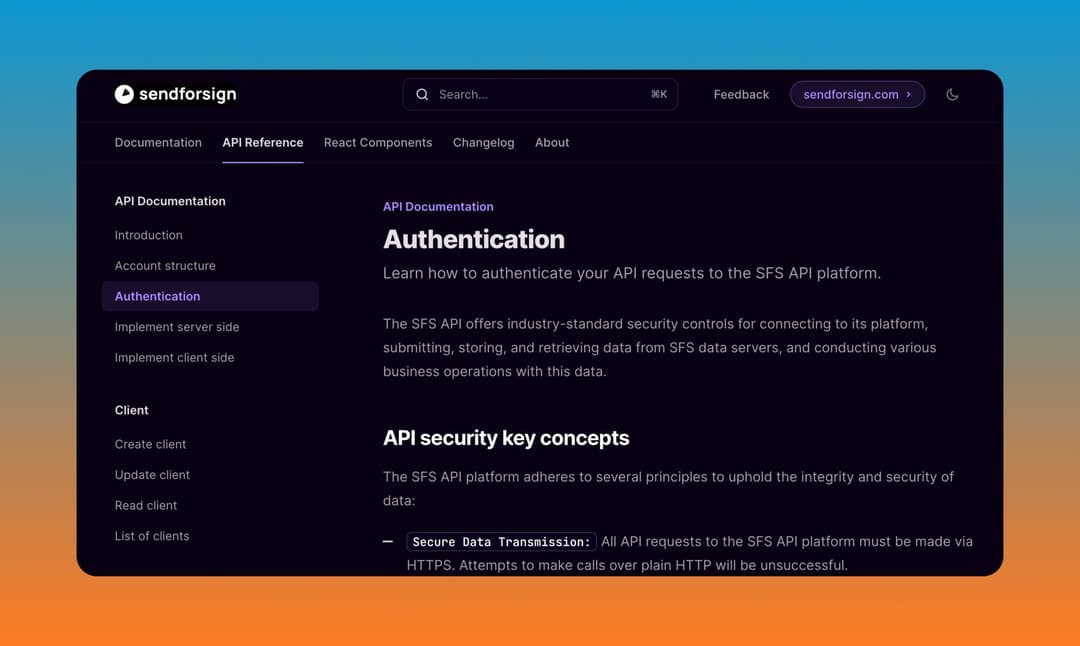The height and width of the screenshot is (646, 1080).
Task: Select Account structure sidebar item
Action: pyautogui.click(x=165, y=265)
